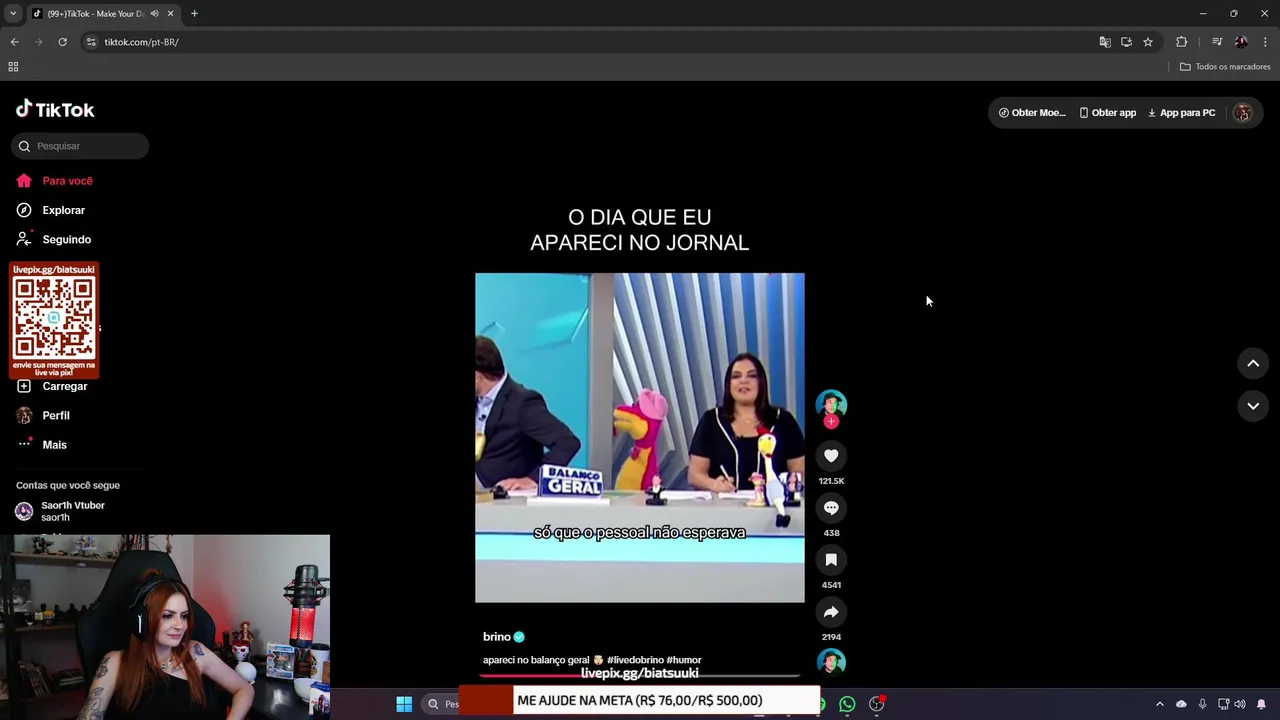Share the video with arrow icon
The height and width of the screenshot is (720, 1280).
pyautogui.click(x=831, y=612)
